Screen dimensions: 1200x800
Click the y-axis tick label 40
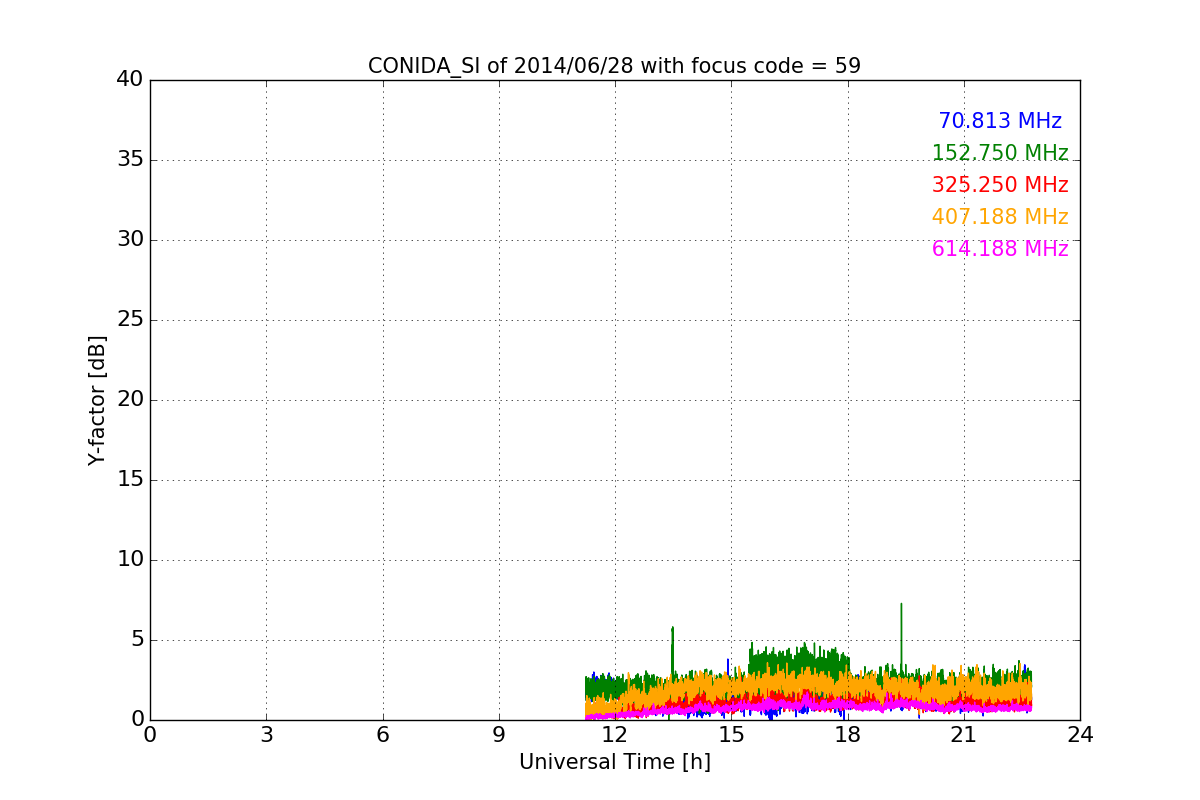tap(130, 80)
